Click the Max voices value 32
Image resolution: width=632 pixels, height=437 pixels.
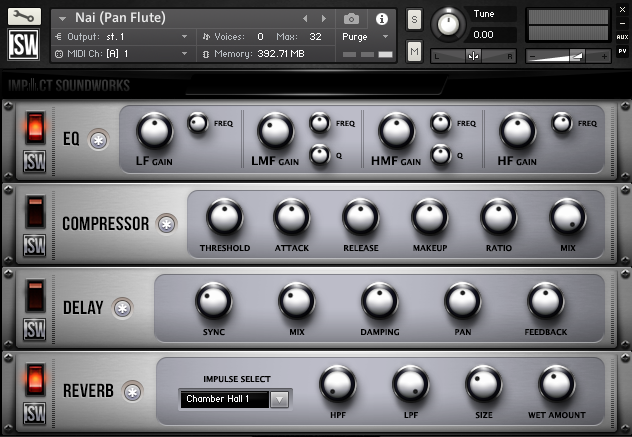pos(315,37)
